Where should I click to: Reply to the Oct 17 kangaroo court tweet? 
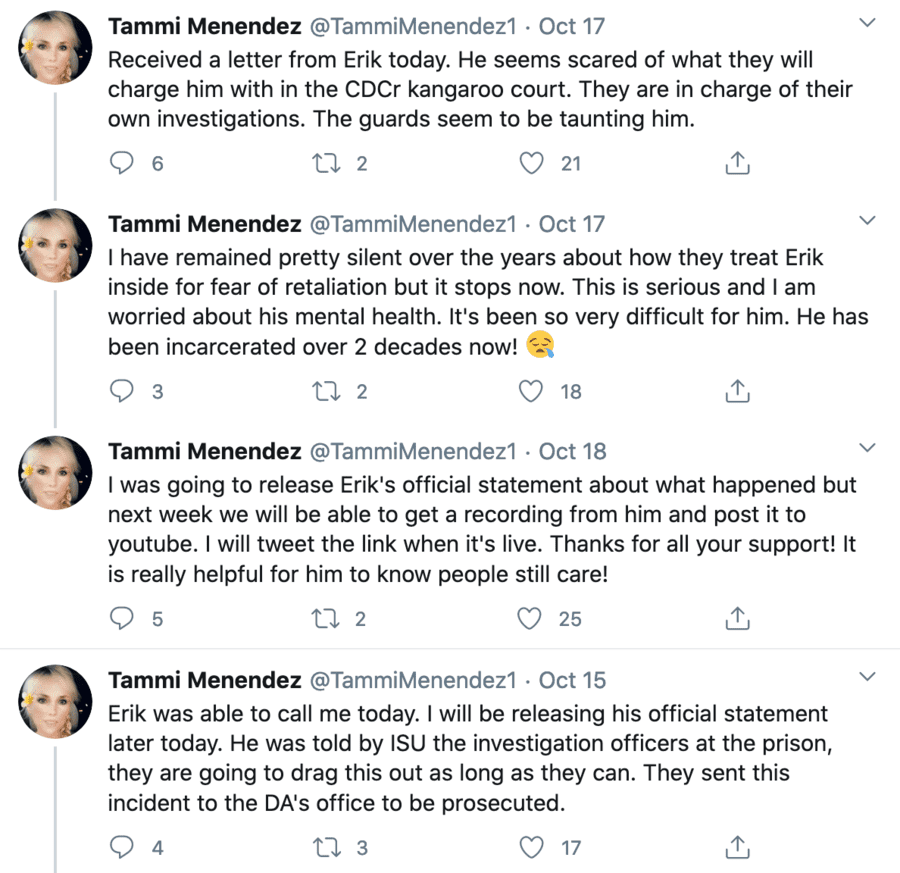[x=122, y=163]
